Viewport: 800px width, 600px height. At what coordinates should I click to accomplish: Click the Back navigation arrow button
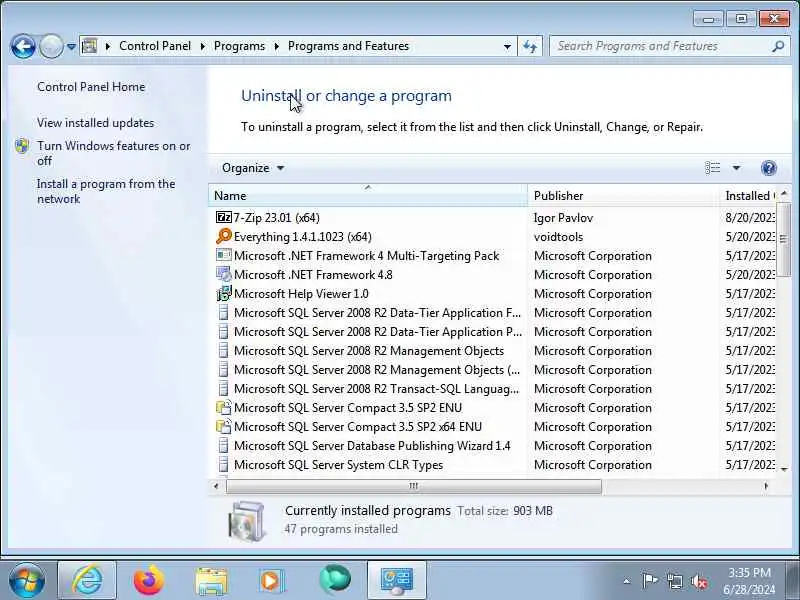[23, 46]
